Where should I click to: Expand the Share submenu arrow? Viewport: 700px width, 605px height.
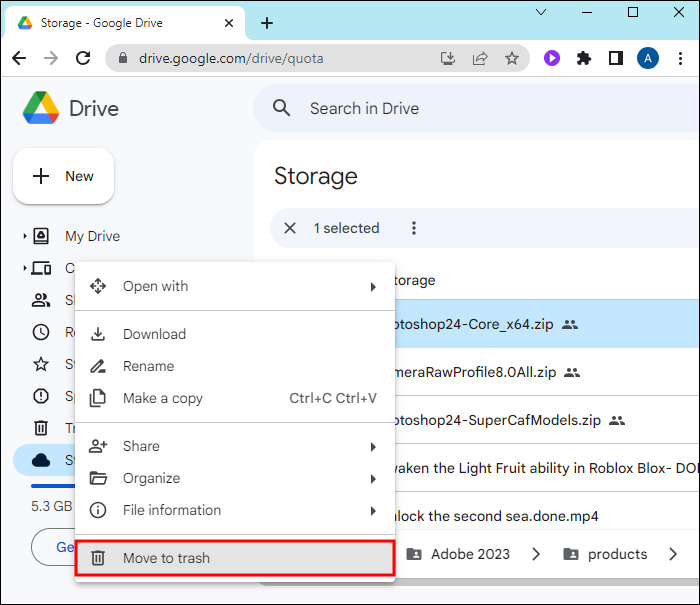(373, 447)
